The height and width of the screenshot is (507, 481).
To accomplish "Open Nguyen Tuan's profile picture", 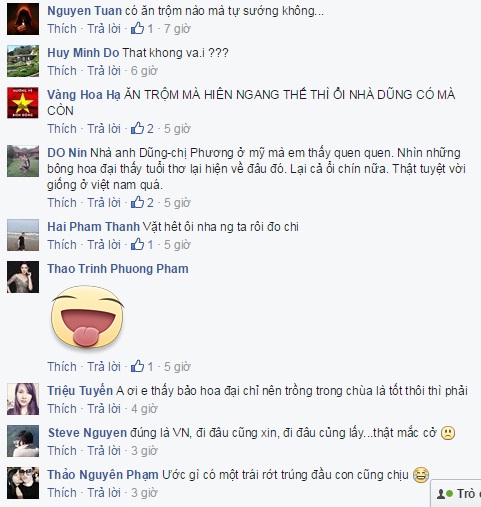I will 23,19.
